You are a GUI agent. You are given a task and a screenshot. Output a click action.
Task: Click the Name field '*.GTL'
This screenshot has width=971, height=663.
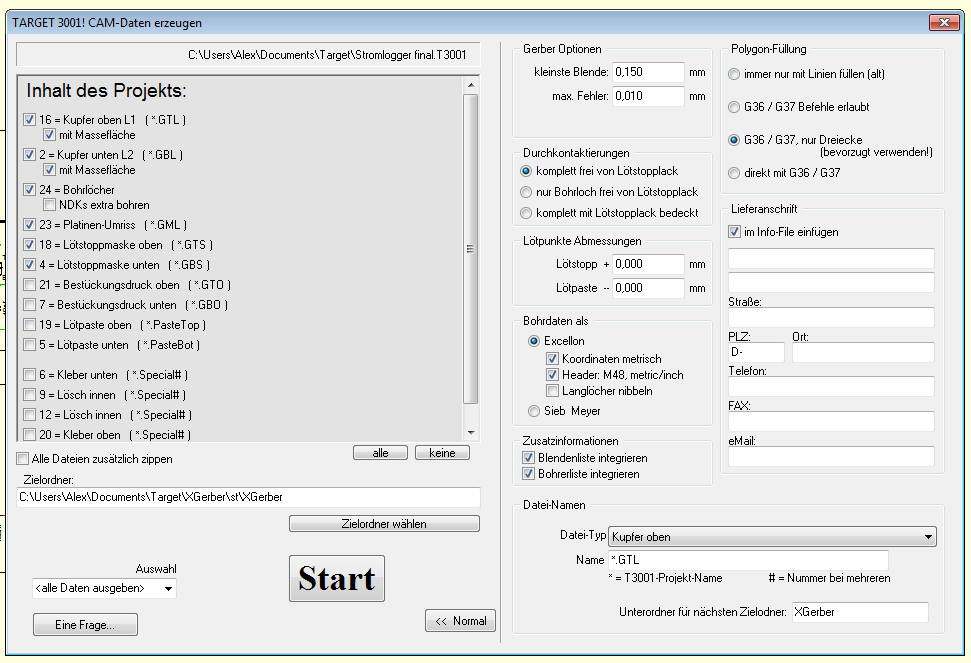(x=748, y=560)
